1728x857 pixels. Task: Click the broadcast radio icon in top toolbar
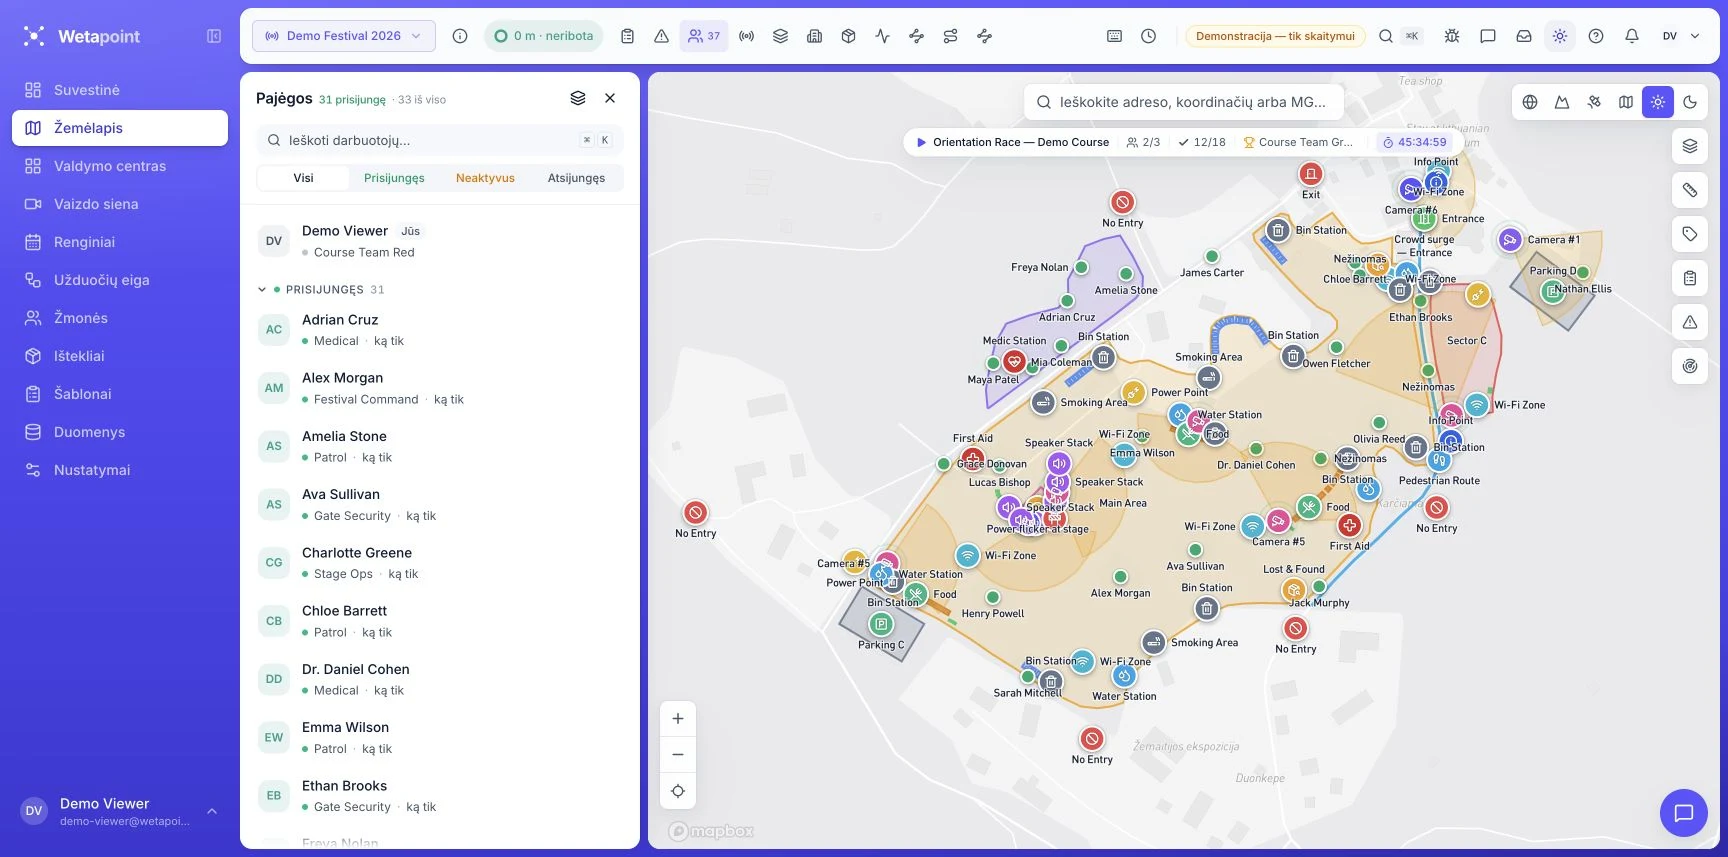tap(747, 36)
